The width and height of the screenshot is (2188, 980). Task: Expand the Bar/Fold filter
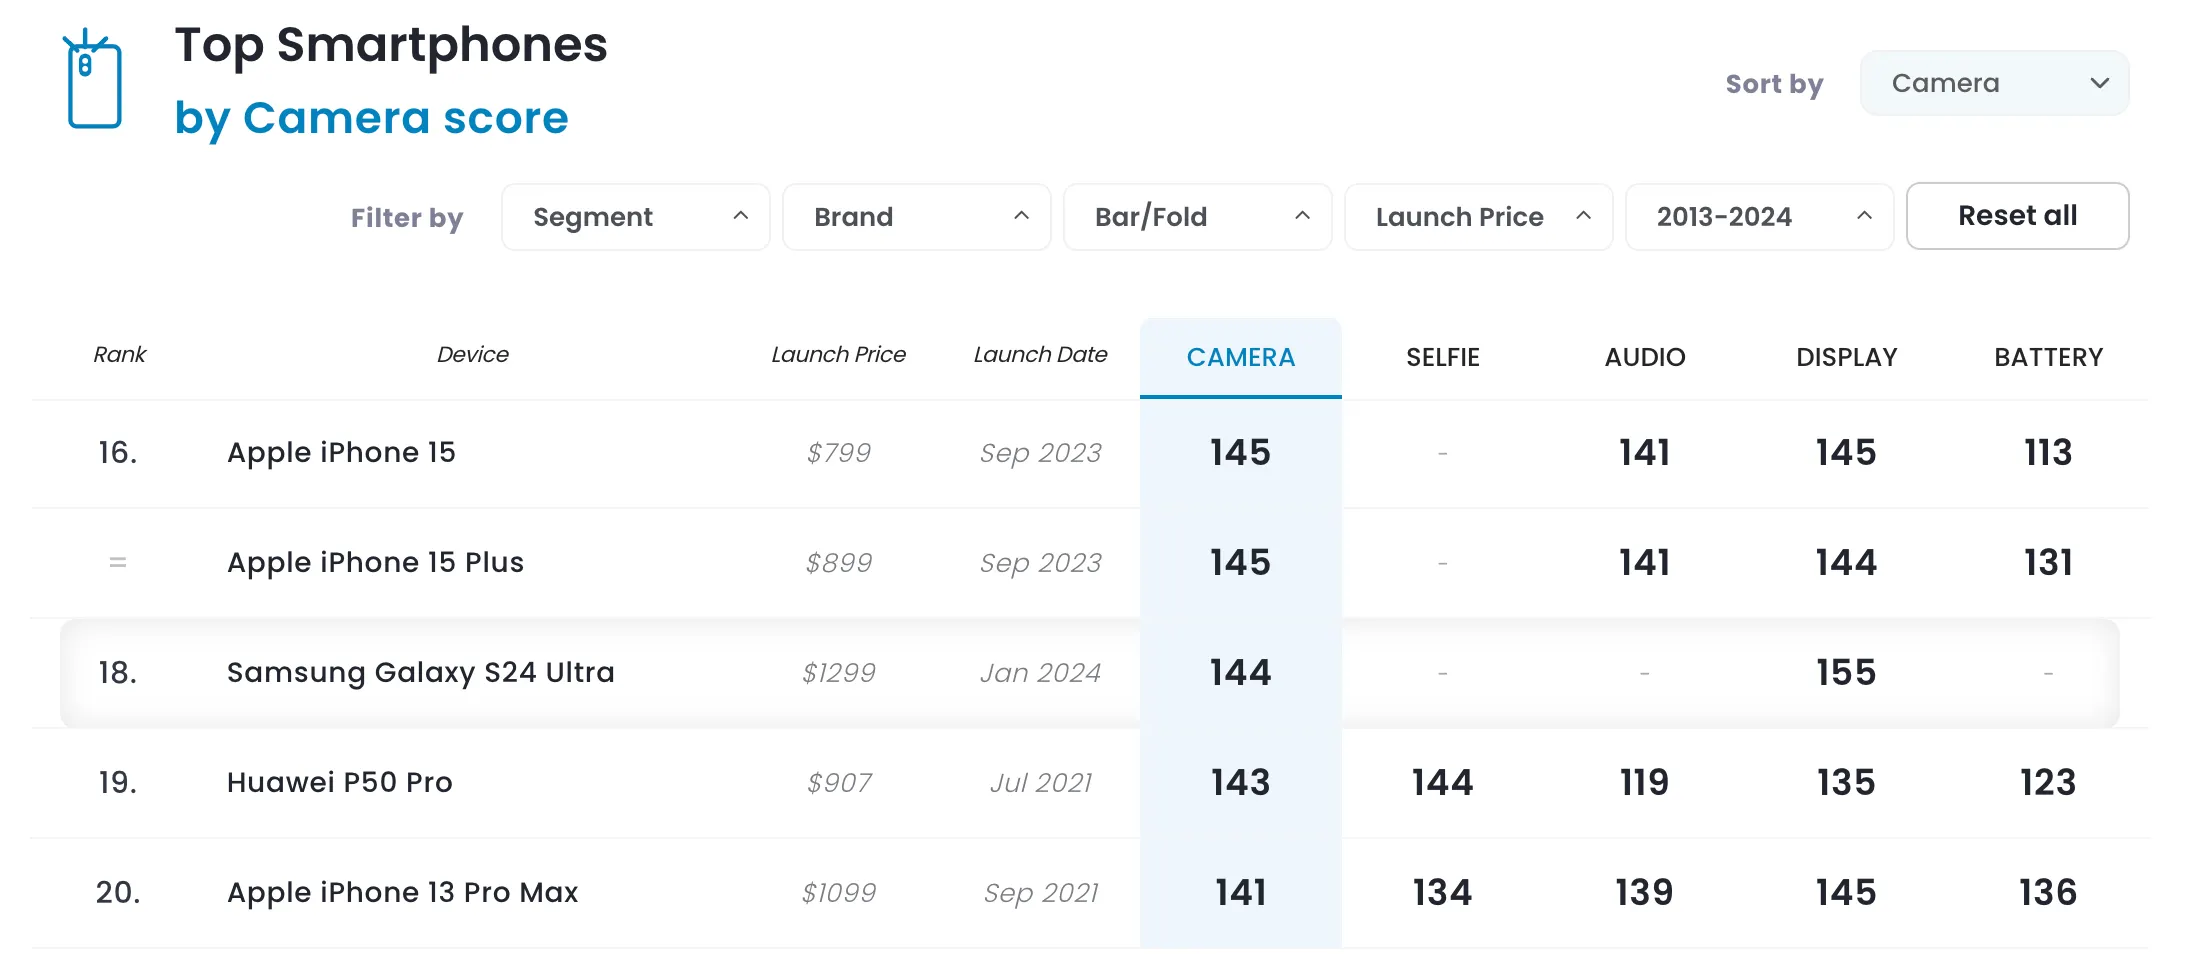click(x=1197, y=217)
